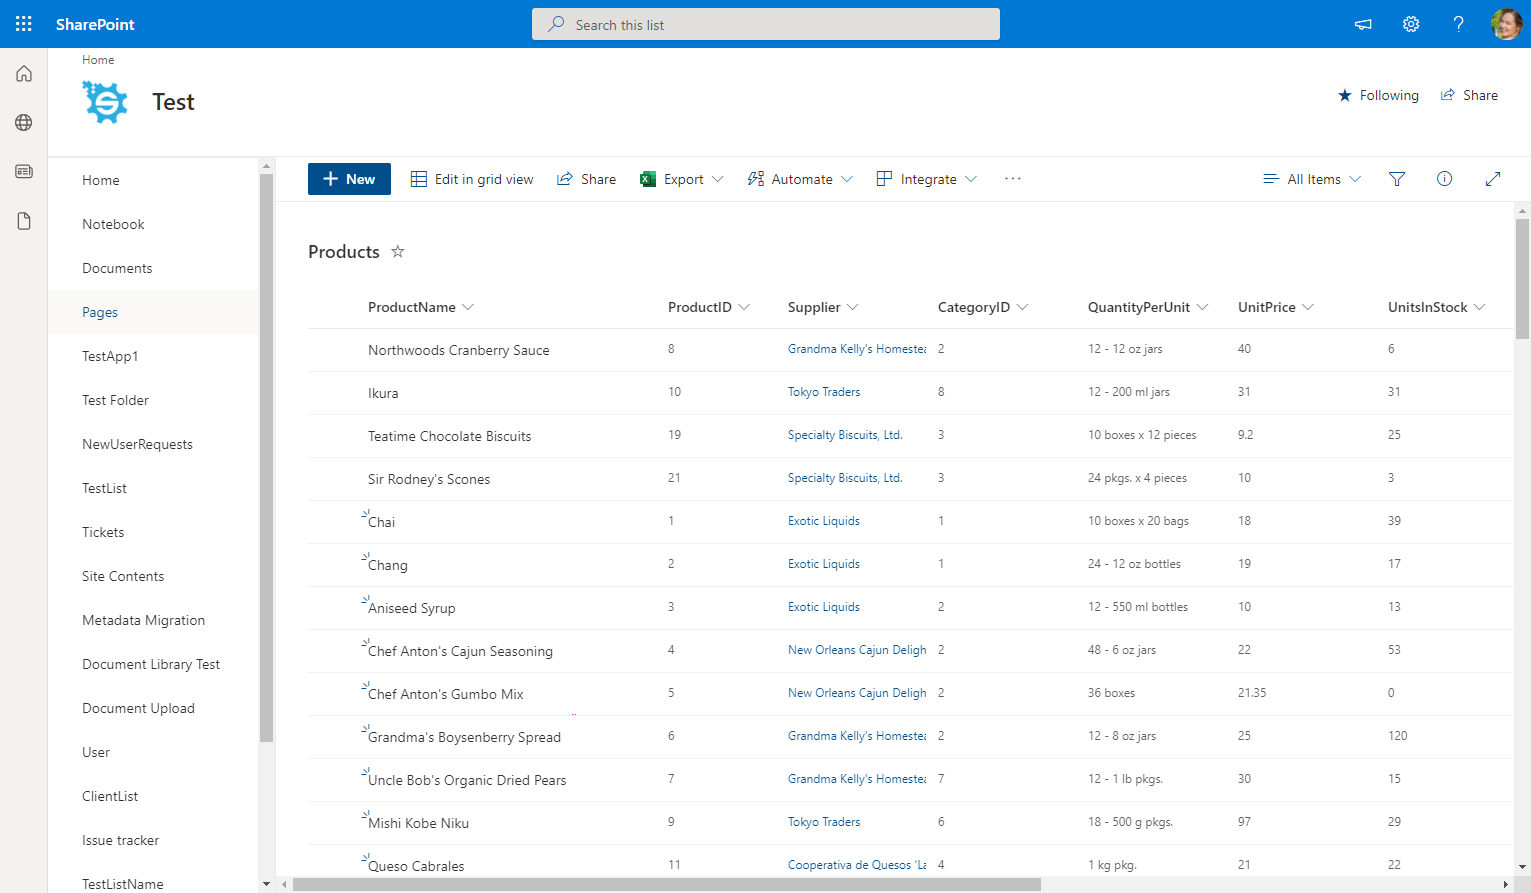Screen dimensions: 1531x893
Task: Open the UnitPrice column menu
Action: [1276, 307]
